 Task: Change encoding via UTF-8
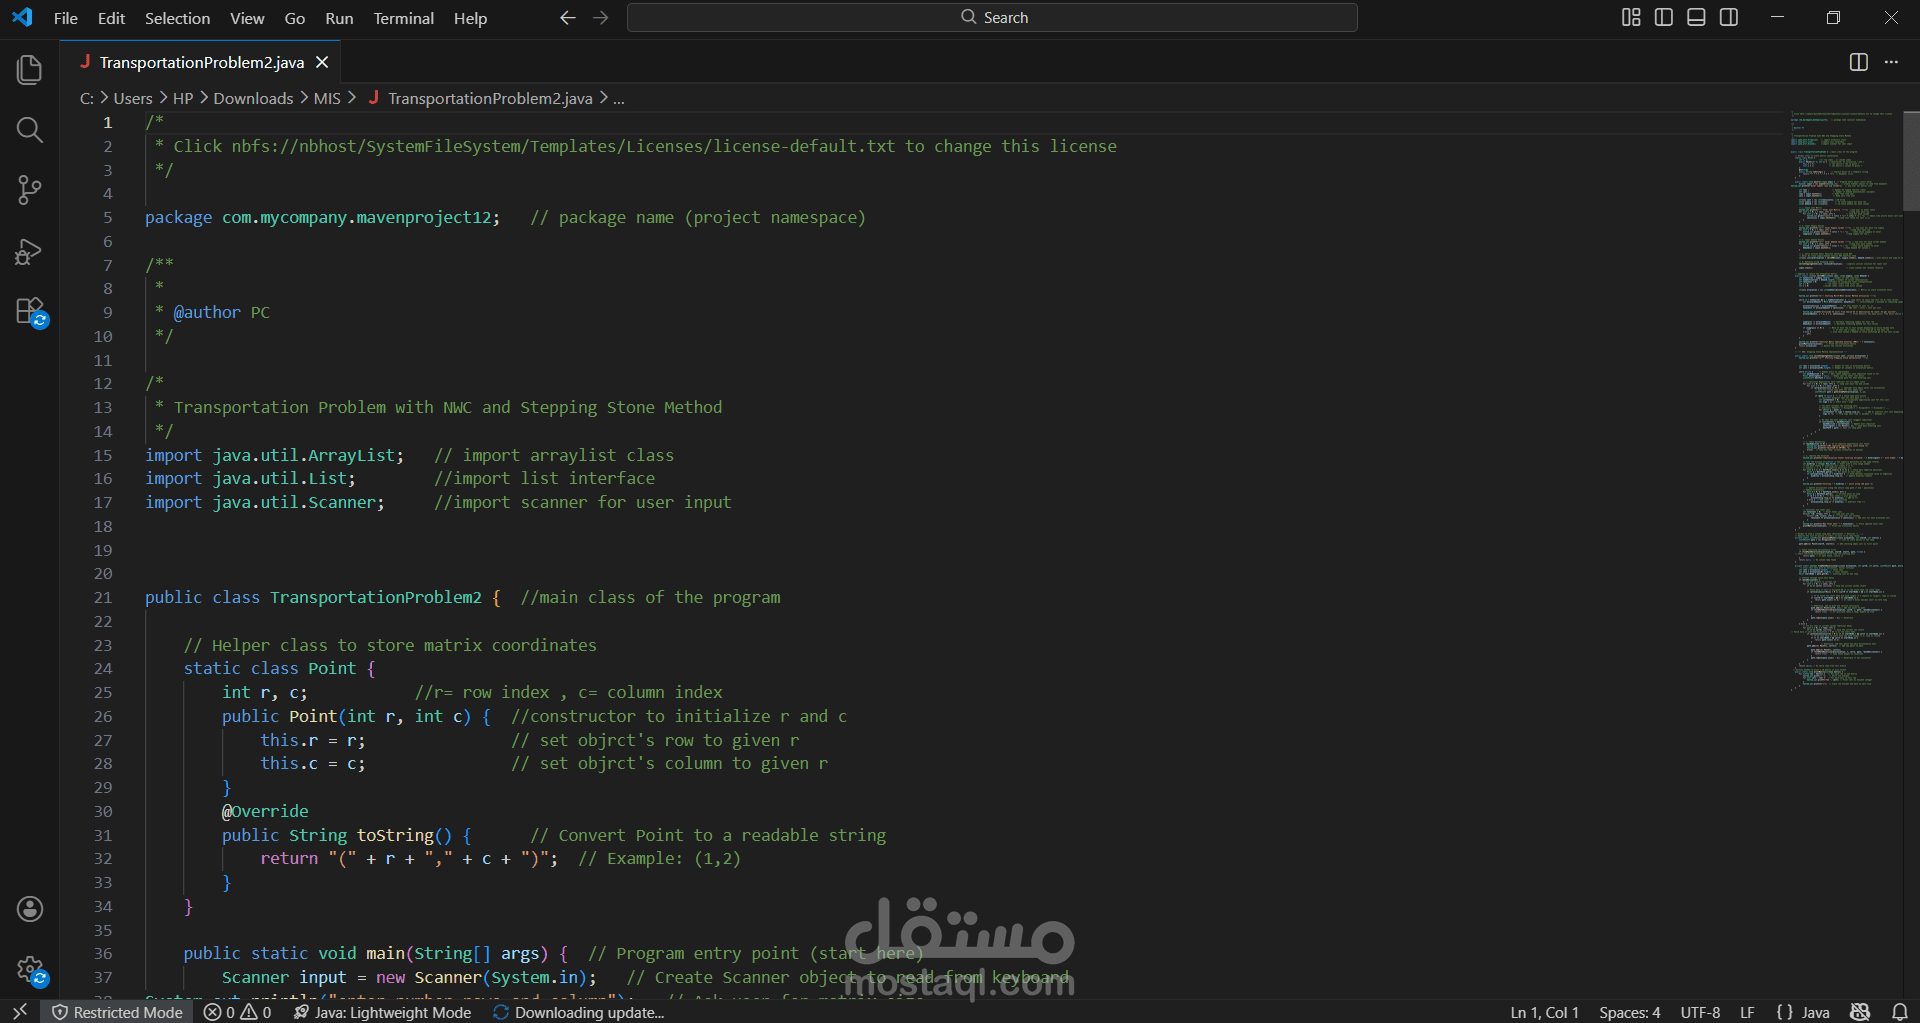(x=1700, y=1012)
